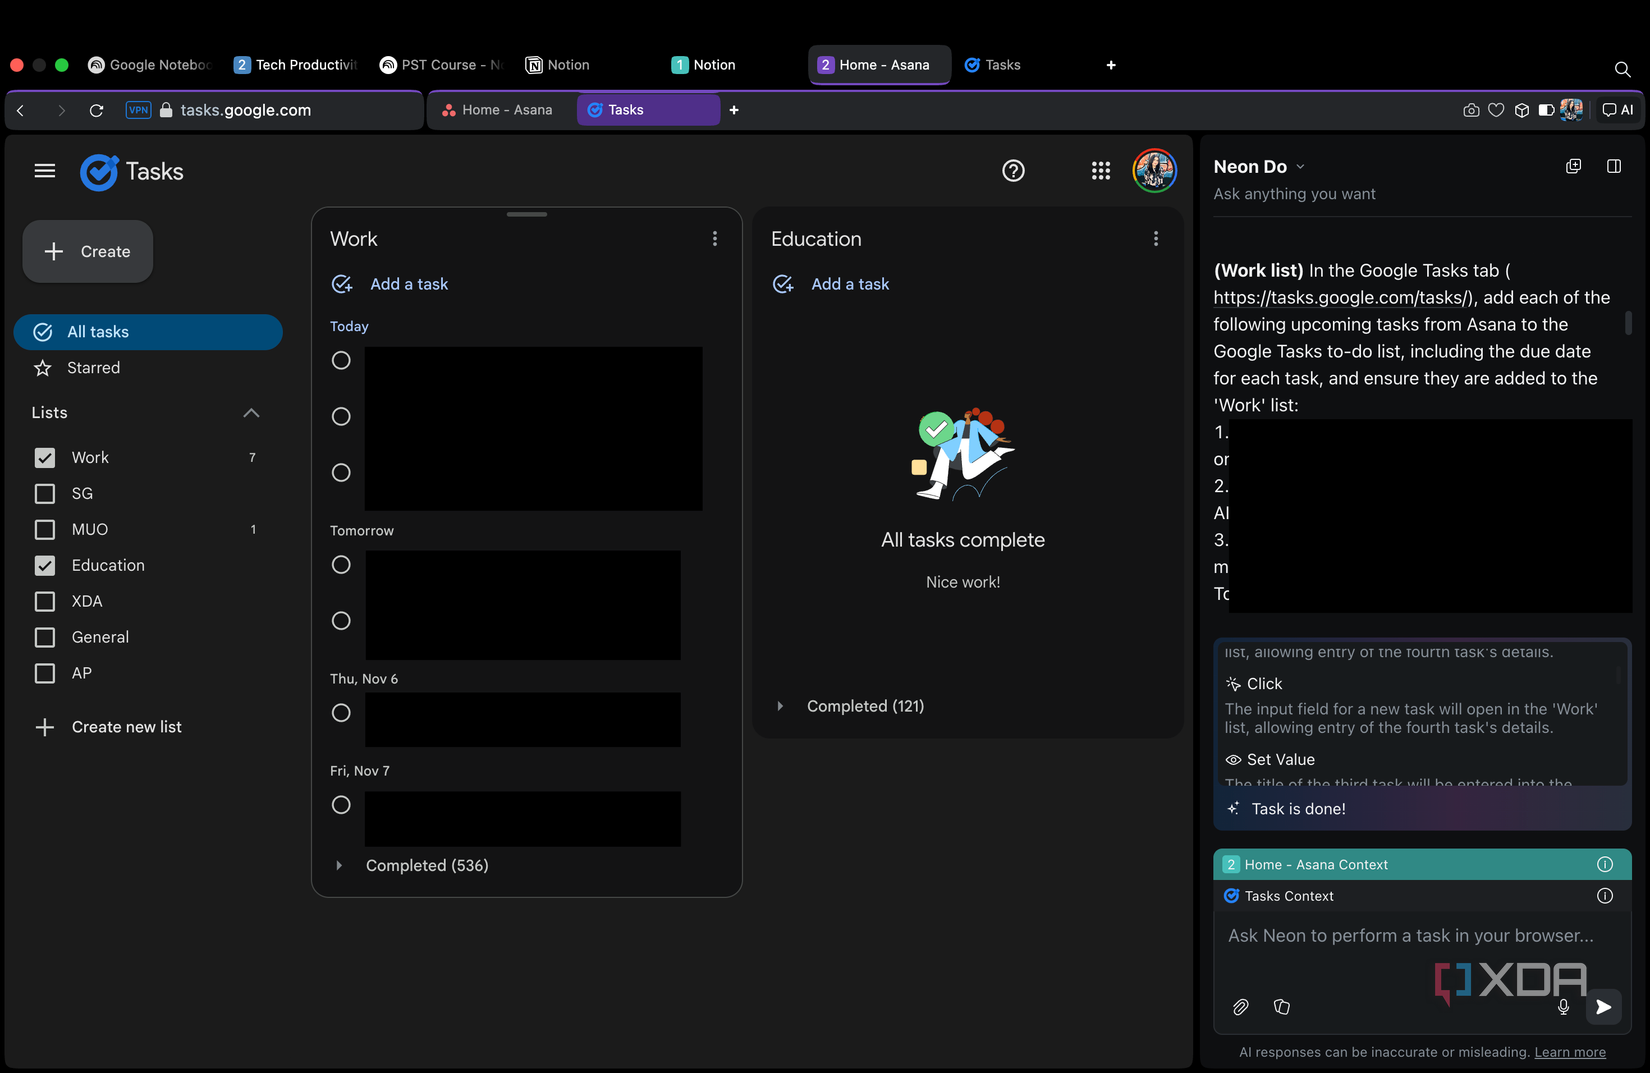Open the Work list three-dot options menu

[714, 239]
